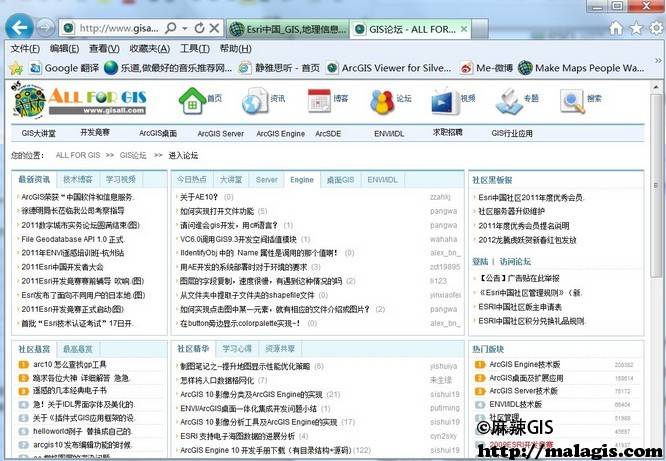Switch to the Server tab

[266, 180]
